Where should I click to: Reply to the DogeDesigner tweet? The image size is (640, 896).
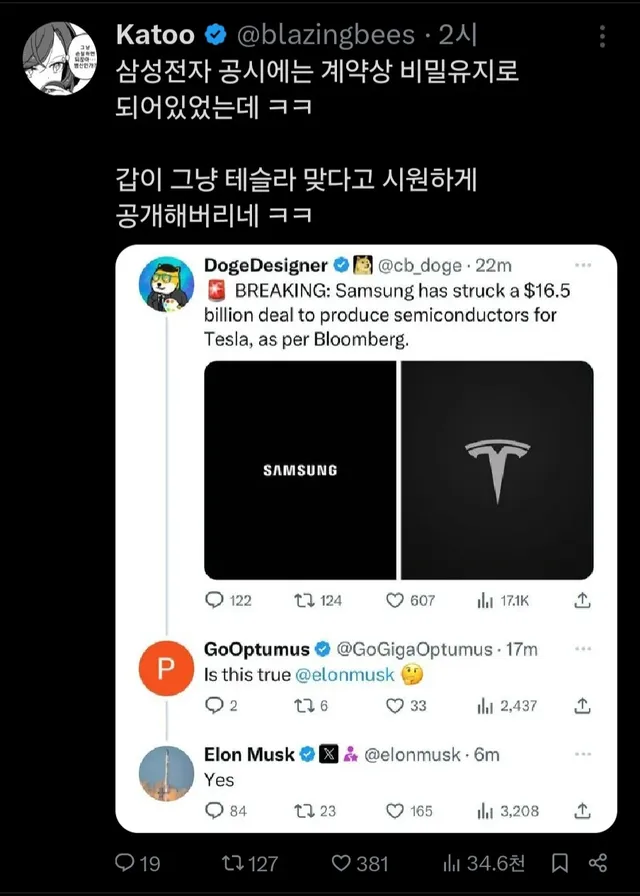(214, 600)
